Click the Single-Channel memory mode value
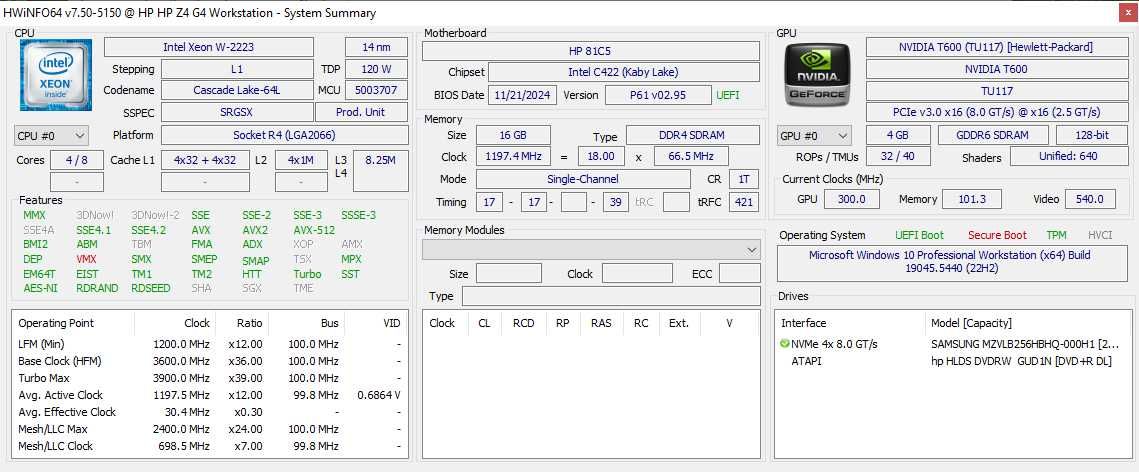 tap(583, 179)
